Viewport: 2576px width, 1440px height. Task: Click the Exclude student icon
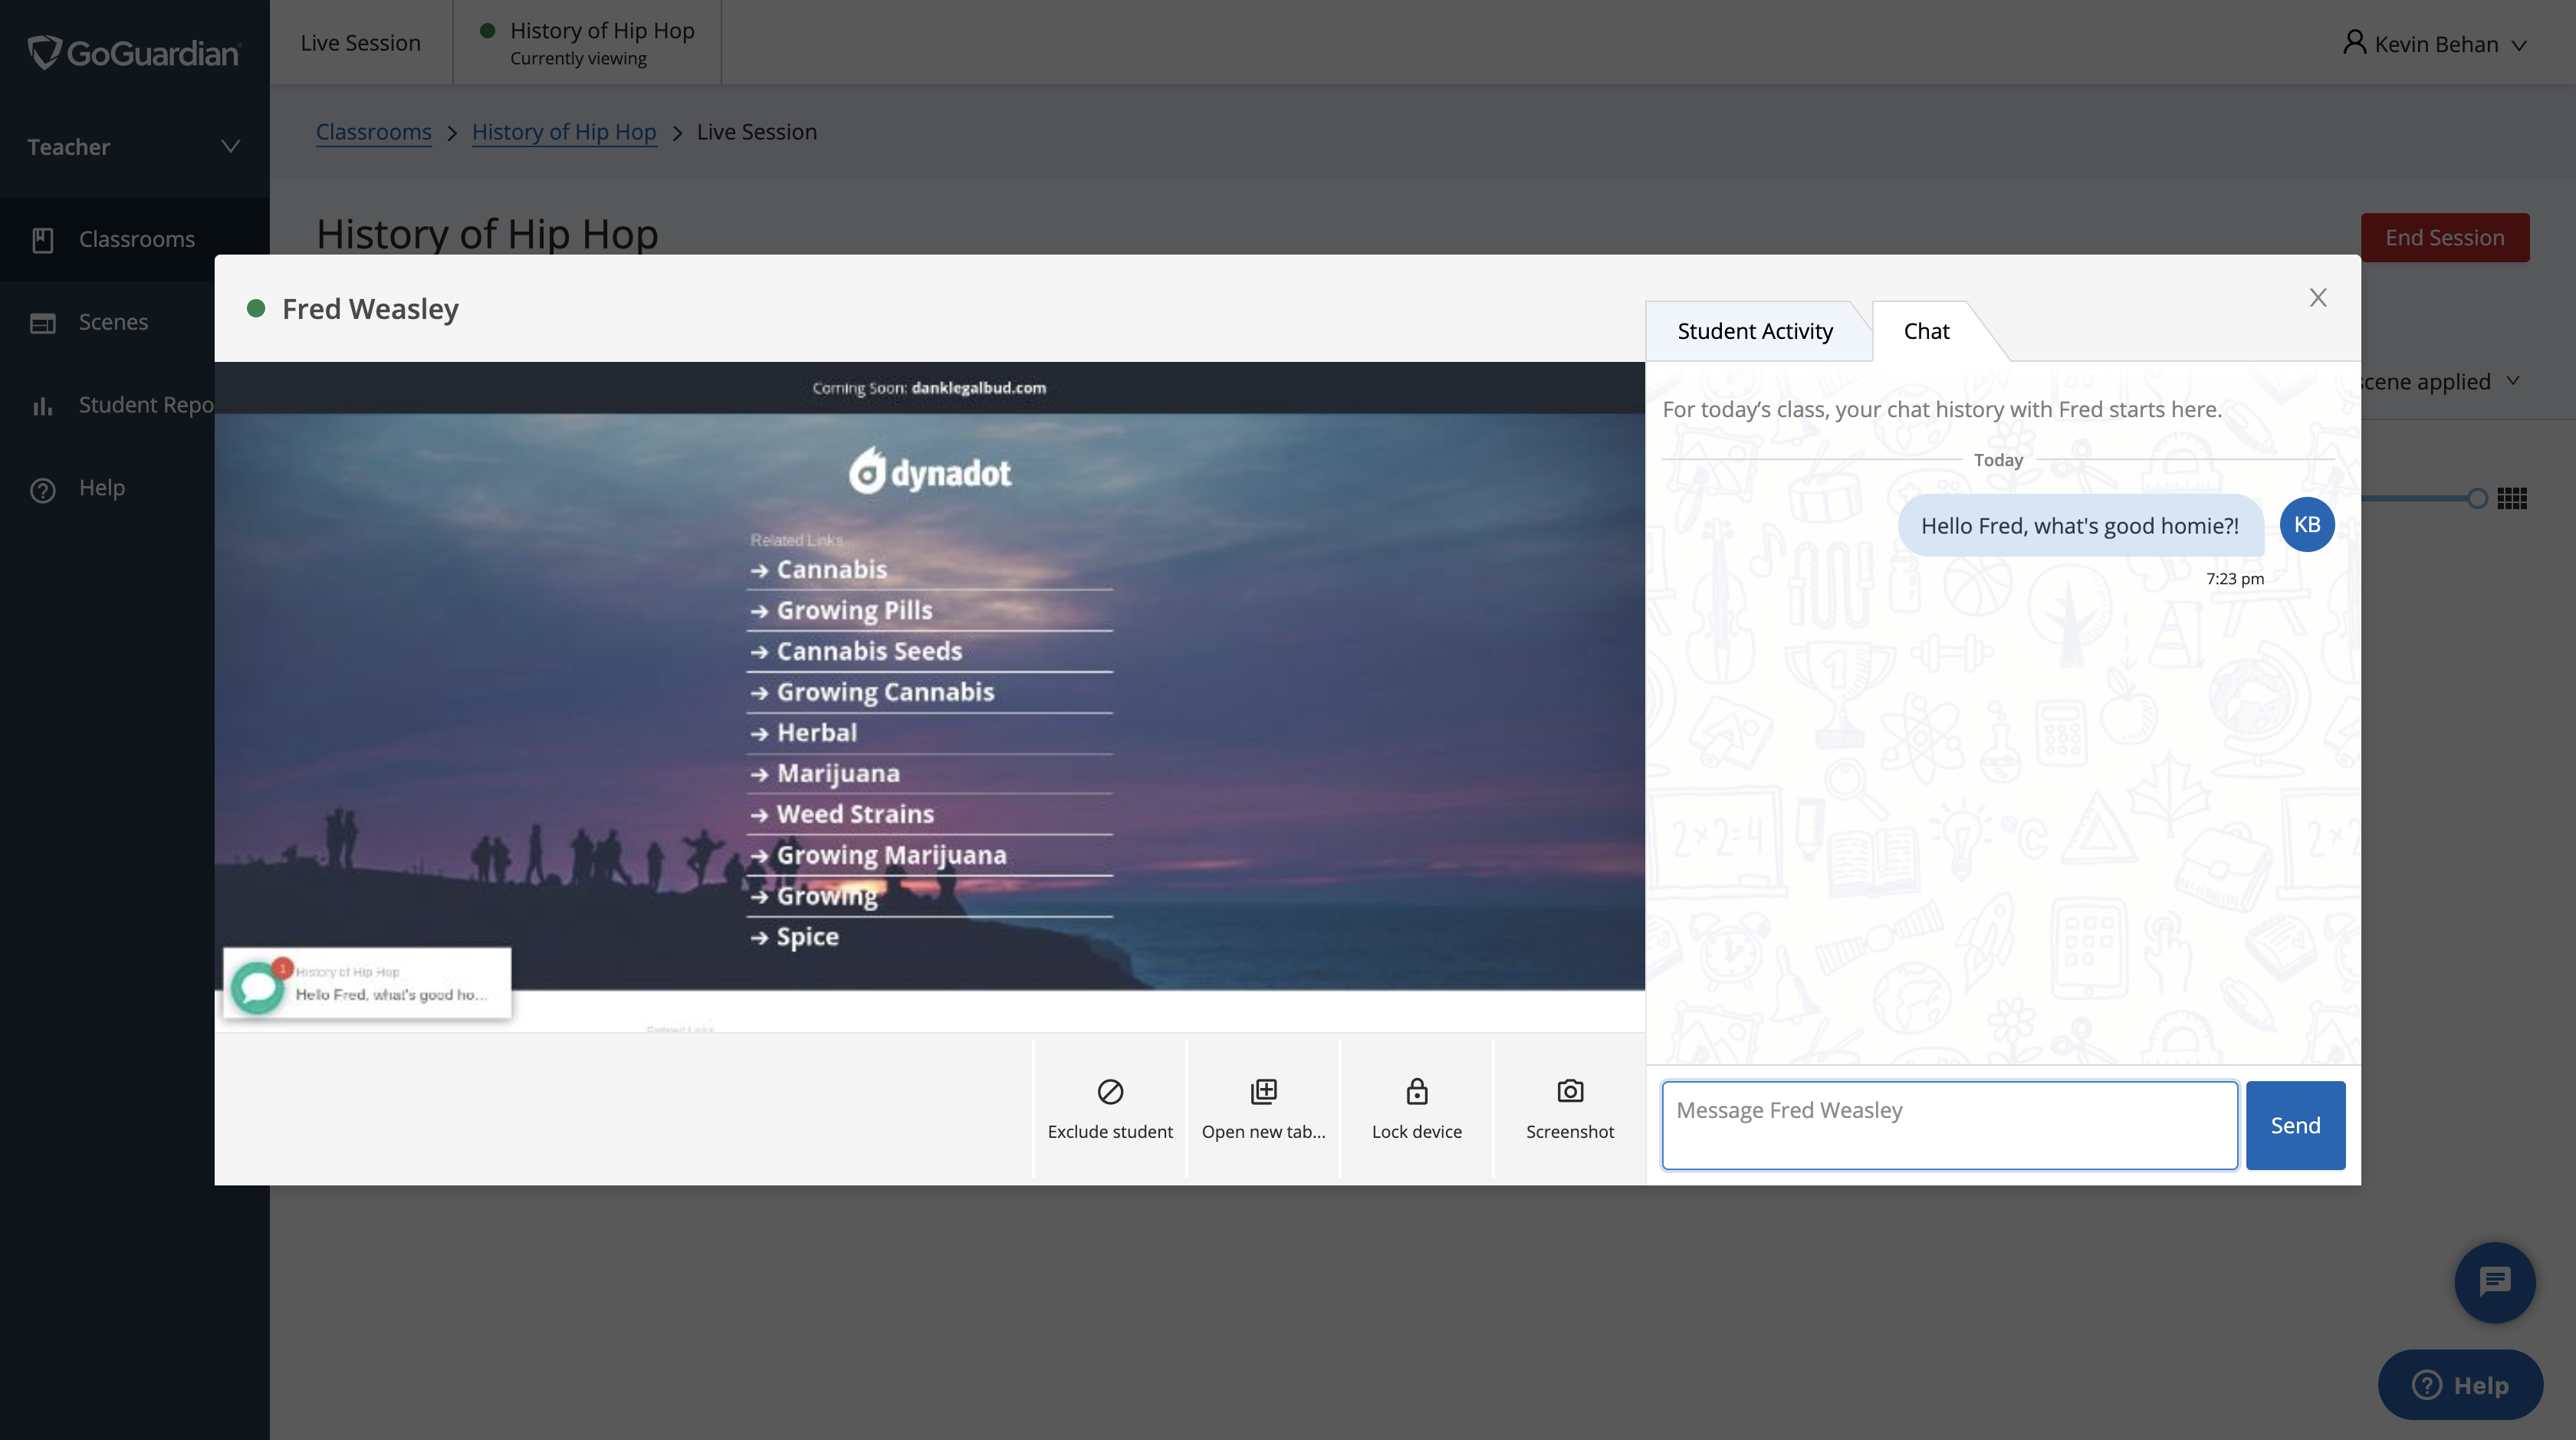coord(1110,1091)
